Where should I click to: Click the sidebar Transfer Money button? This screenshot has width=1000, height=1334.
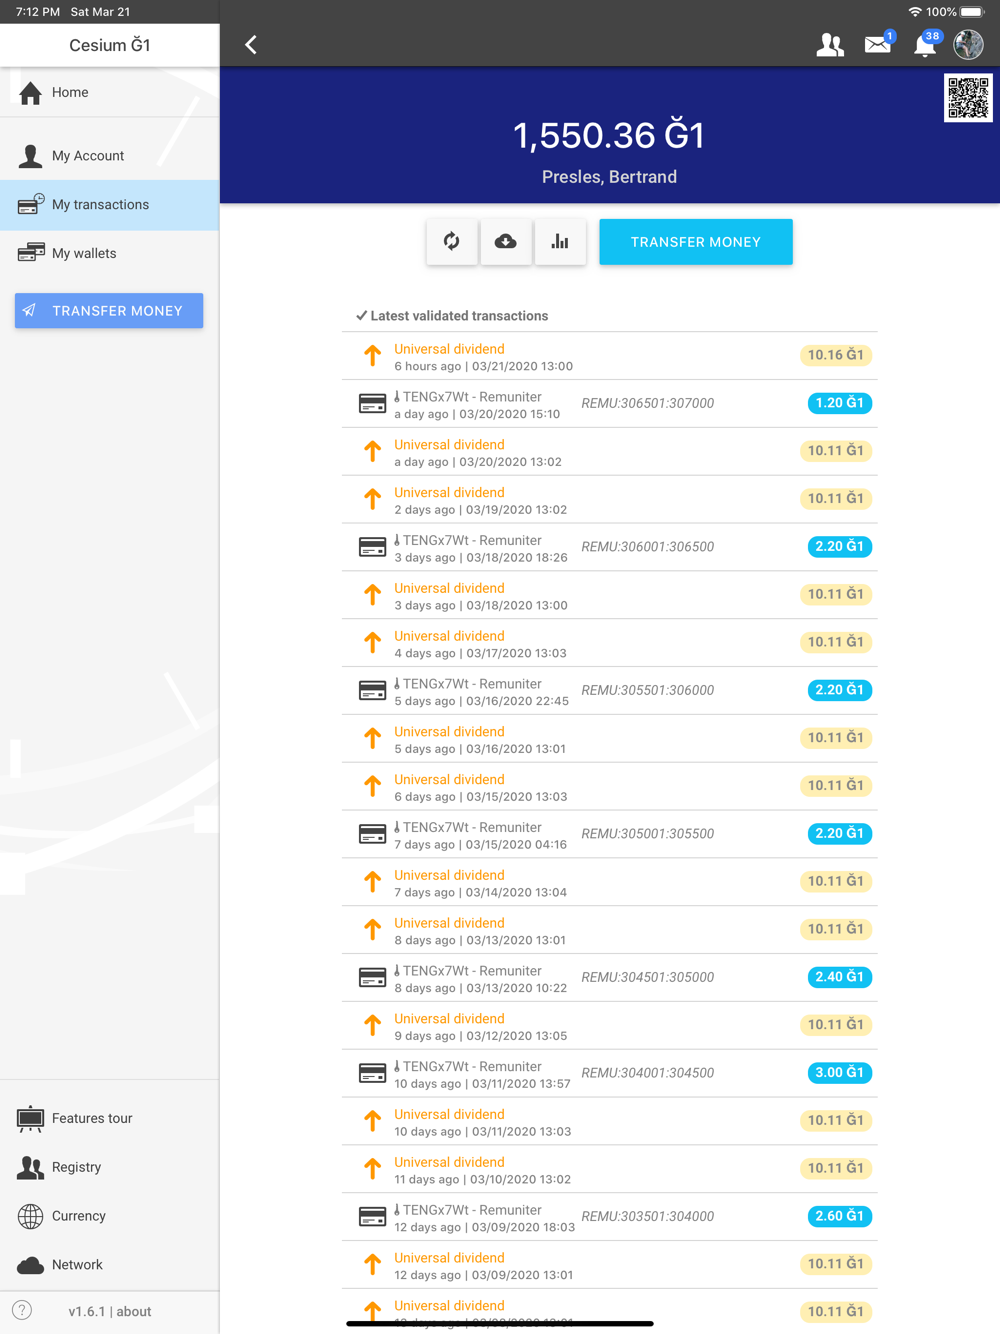coord(109,311)
